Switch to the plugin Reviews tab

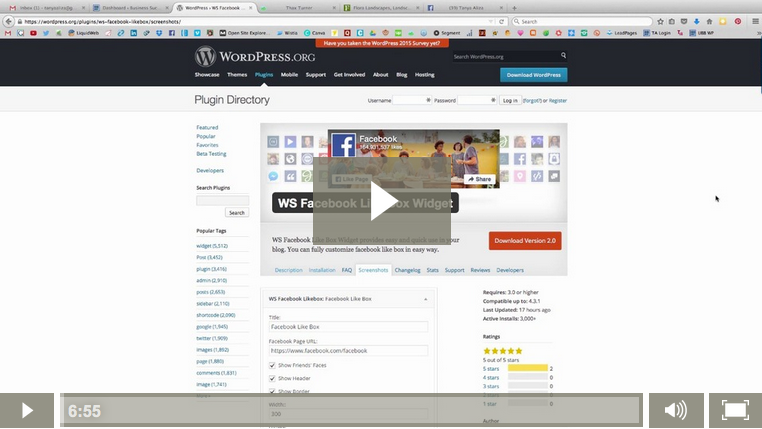[480, 270]
